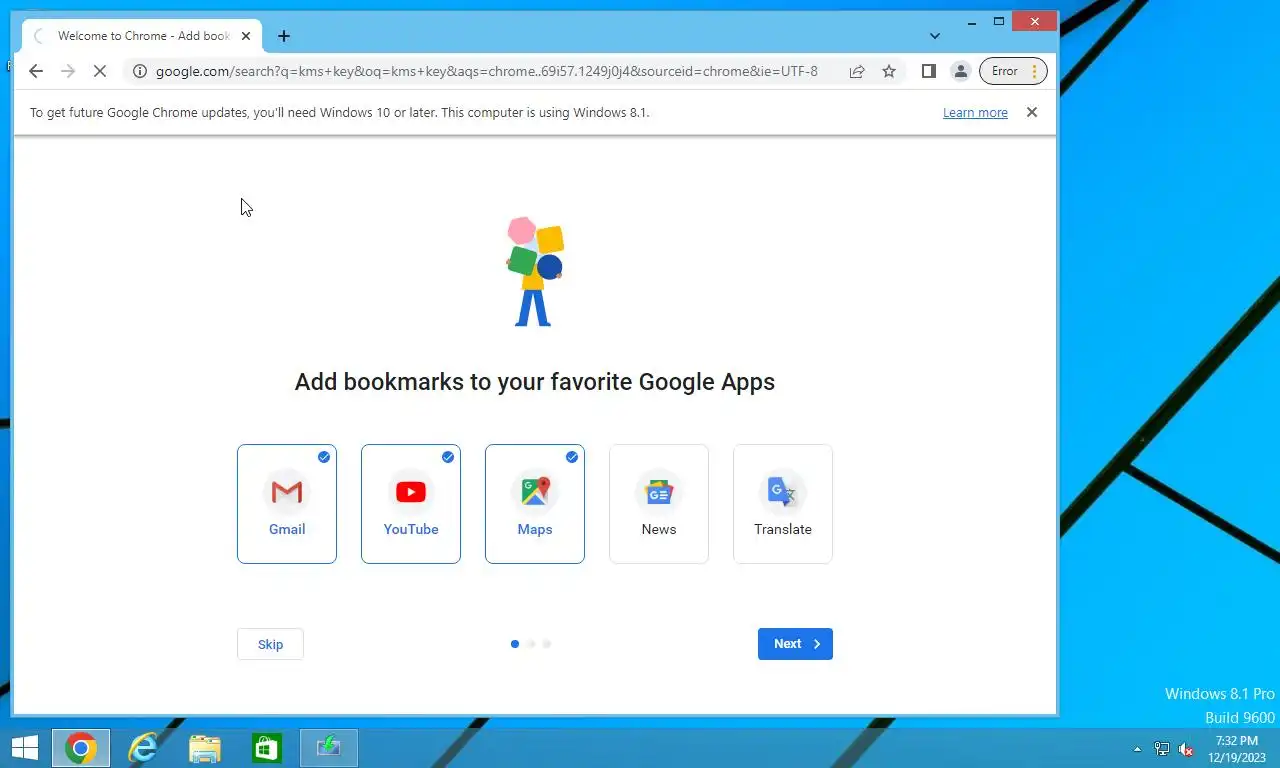Screen dimensions: 1280x768
Task: Expand the tab search dropdown arrow
Action: 935,36
